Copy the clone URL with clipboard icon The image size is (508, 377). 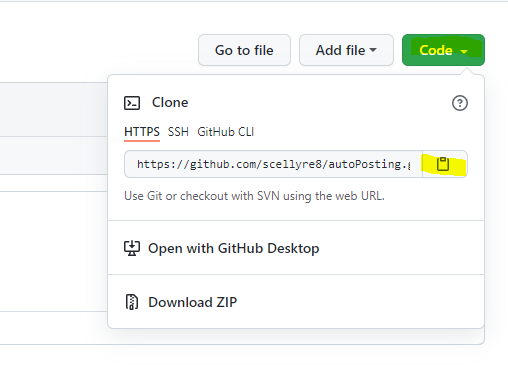(x=444, y=164)
